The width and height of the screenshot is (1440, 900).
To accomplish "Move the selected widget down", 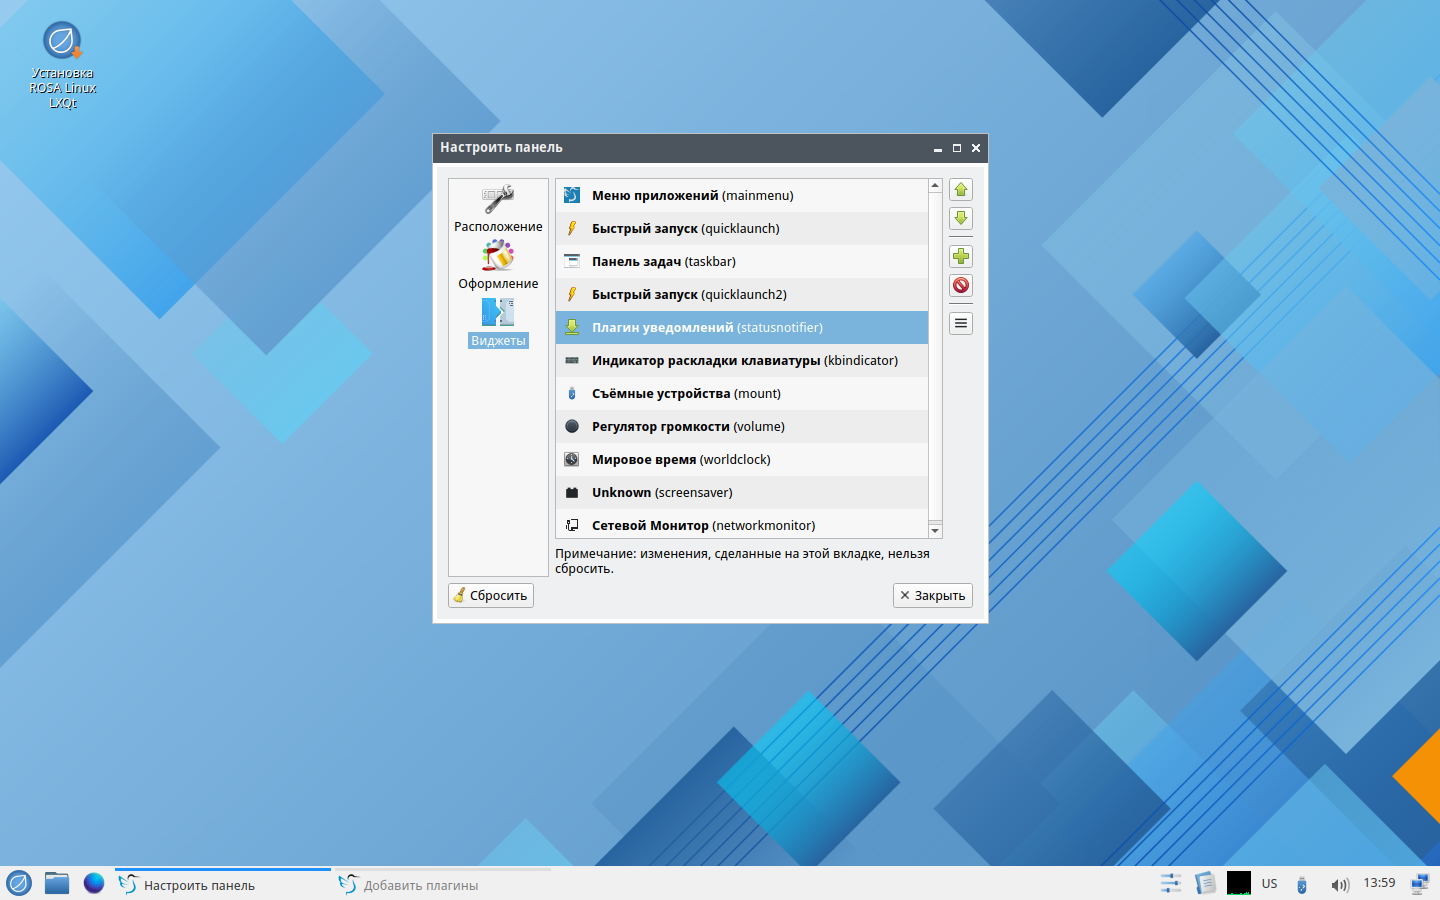I will pos(961,218).
